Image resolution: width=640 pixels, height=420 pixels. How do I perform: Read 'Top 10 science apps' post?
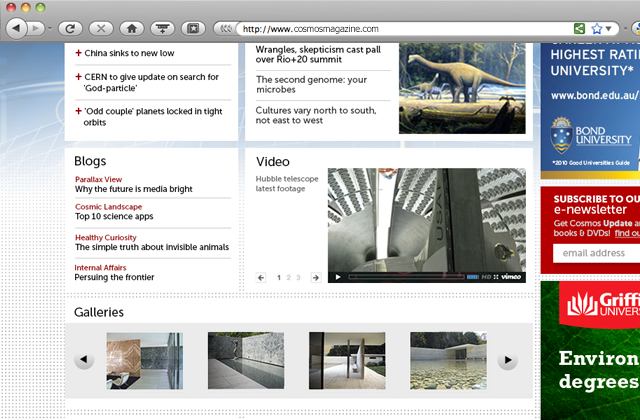click(x=114, y=216)
